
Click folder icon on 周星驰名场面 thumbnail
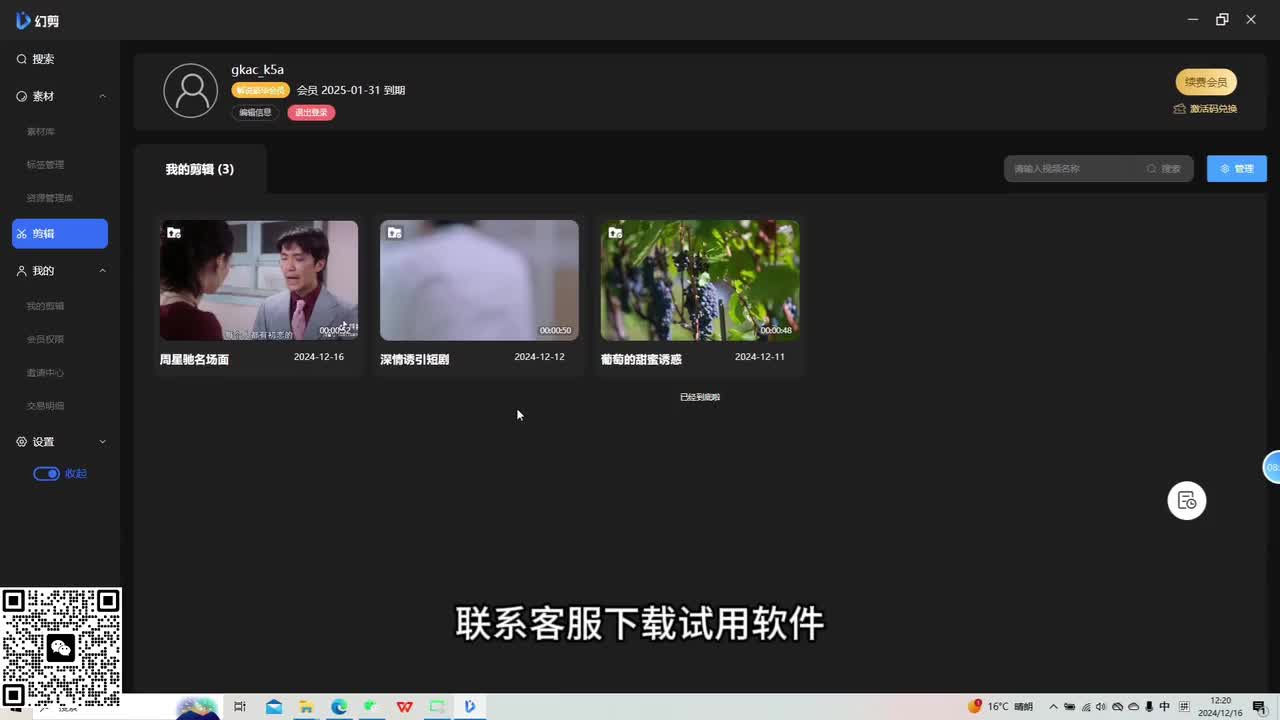(174, 233)
